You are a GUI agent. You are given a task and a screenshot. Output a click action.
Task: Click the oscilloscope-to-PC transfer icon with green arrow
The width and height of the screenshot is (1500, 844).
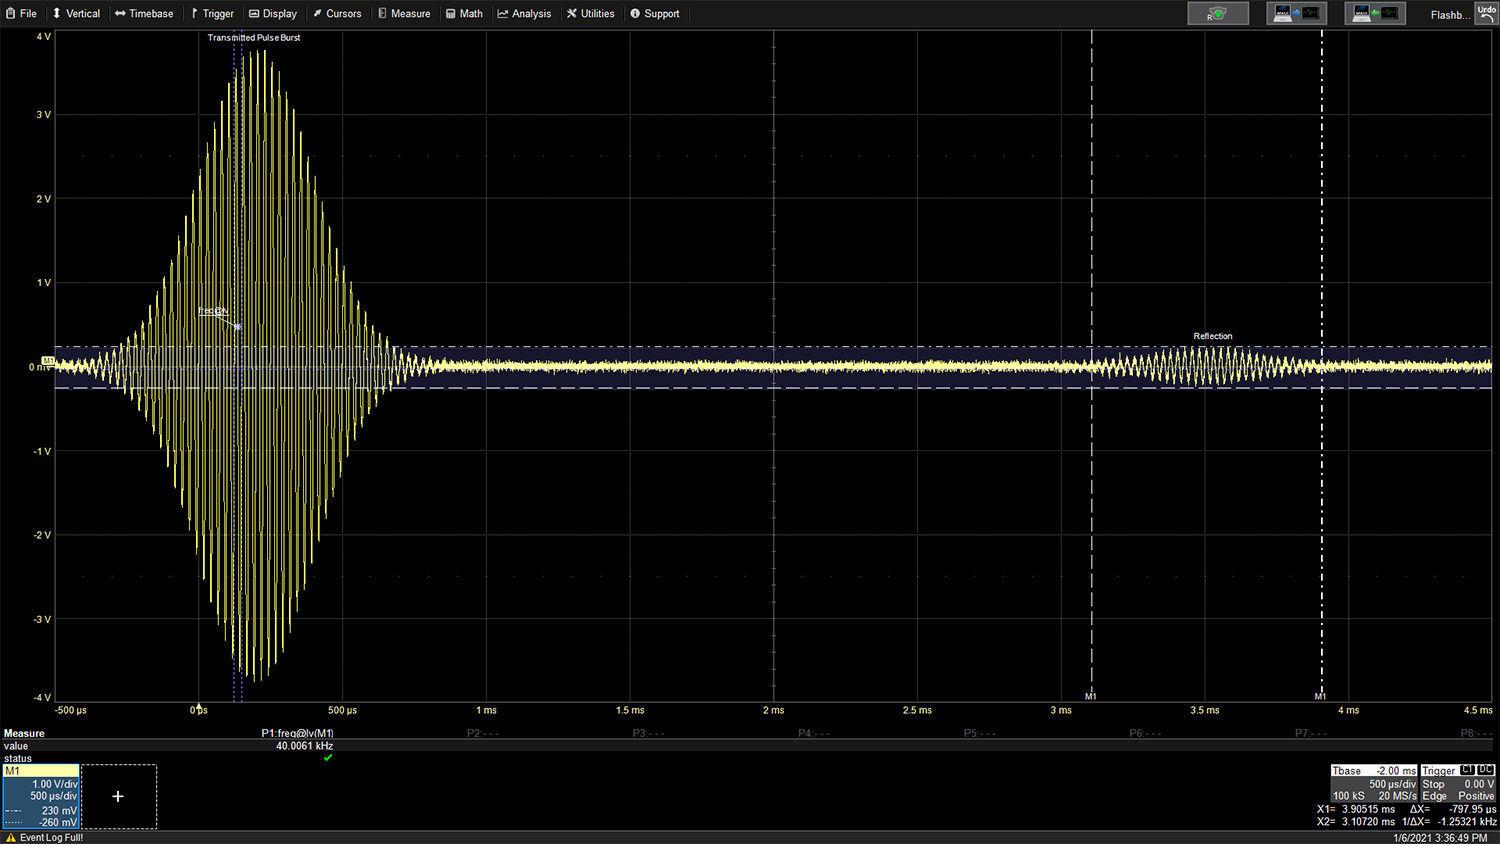[x=1375, y=13]
